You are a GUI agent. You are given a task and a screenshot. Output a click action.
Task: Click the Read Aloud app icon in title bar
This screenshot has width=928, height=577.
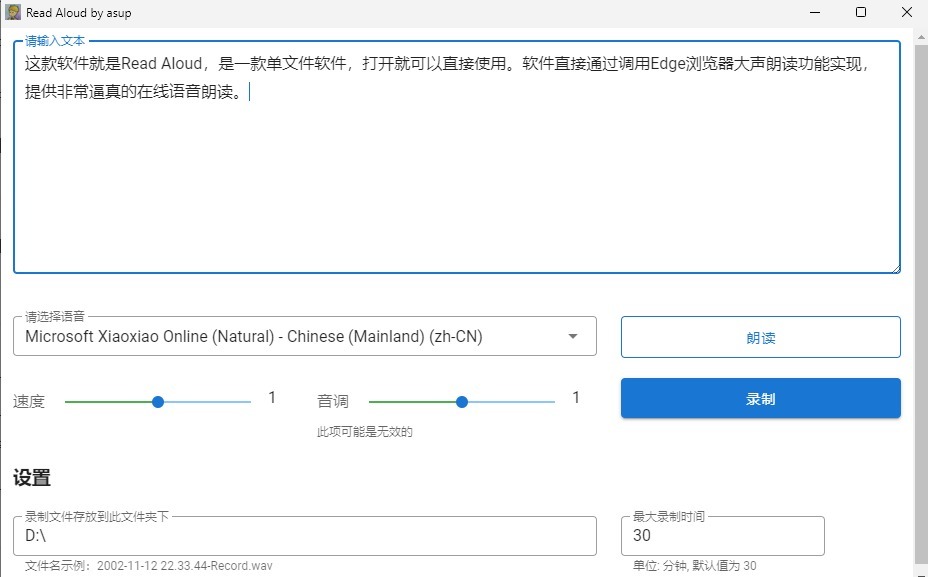coord(13,13)
